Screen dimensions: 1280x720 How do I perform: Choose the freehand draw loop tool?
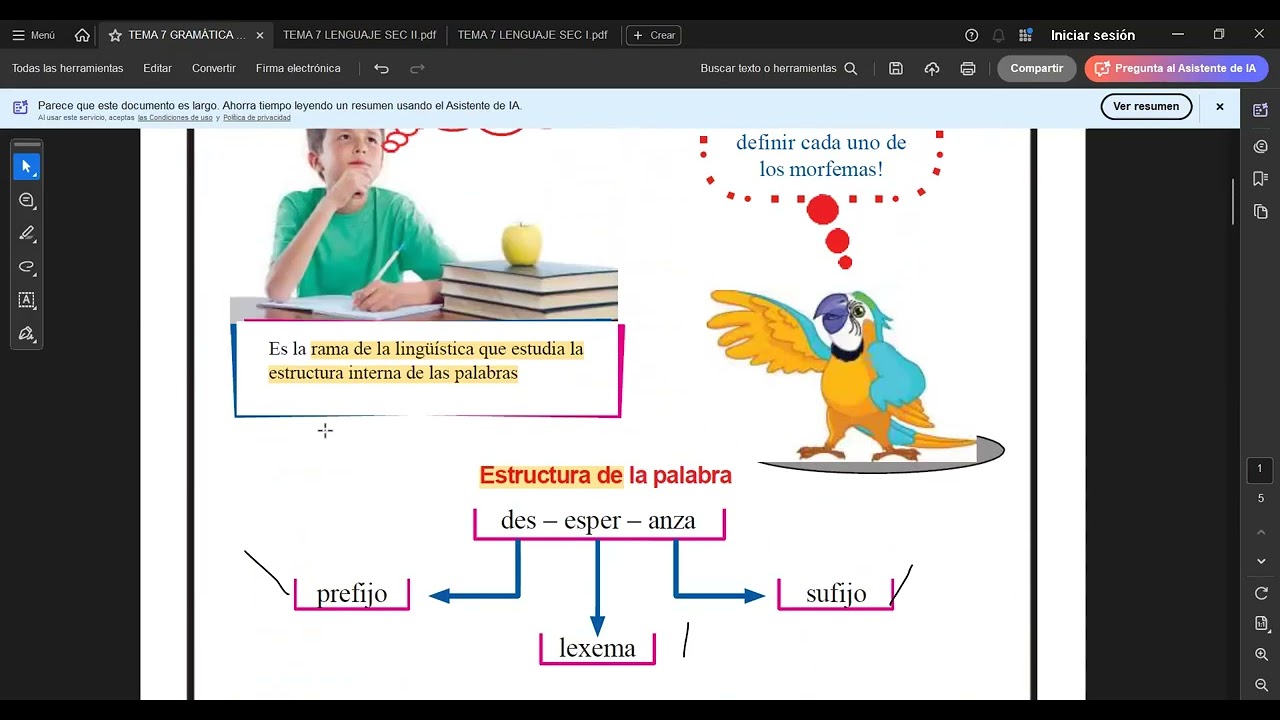[27, 266]
